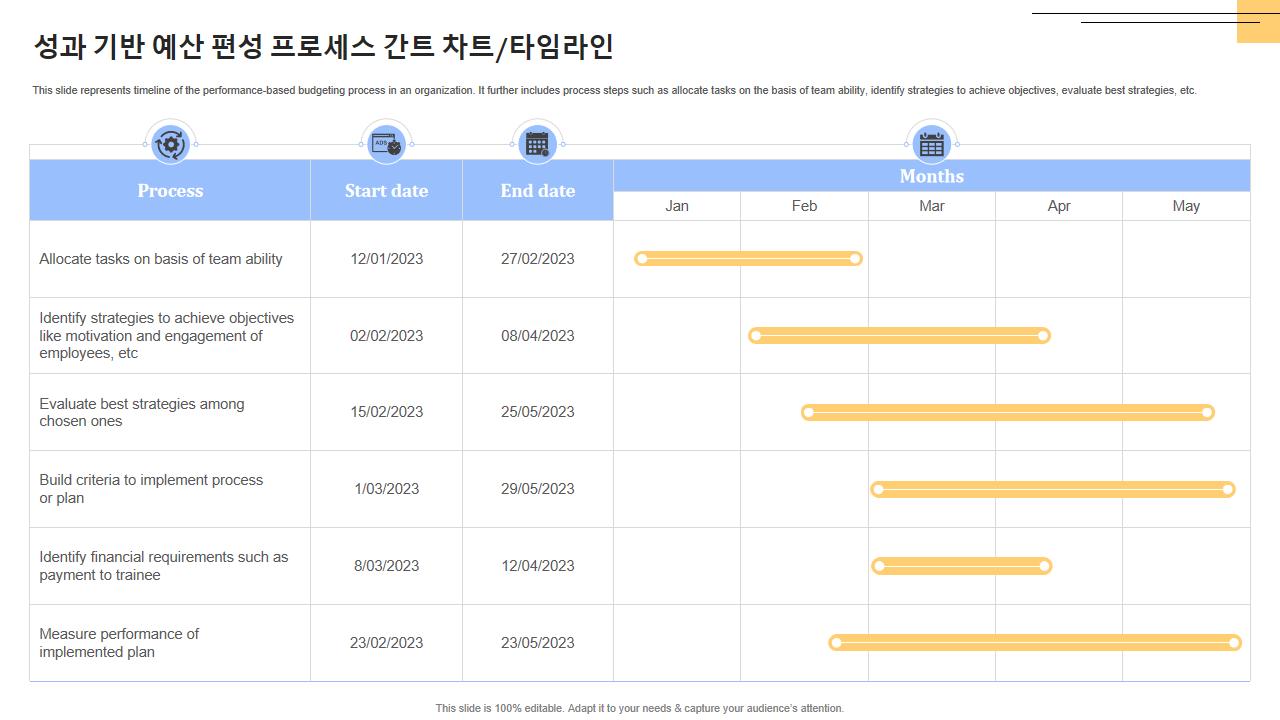The height and width of the screenshot is (720, 1280).
Task: Select the Korean slide title text
Action: [x=323, y=47]
